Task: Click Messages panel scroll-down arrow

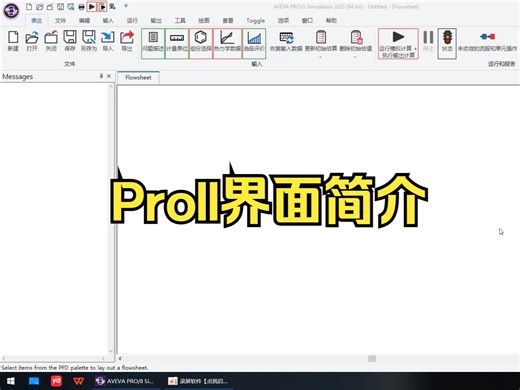Action: click(111, 351)
